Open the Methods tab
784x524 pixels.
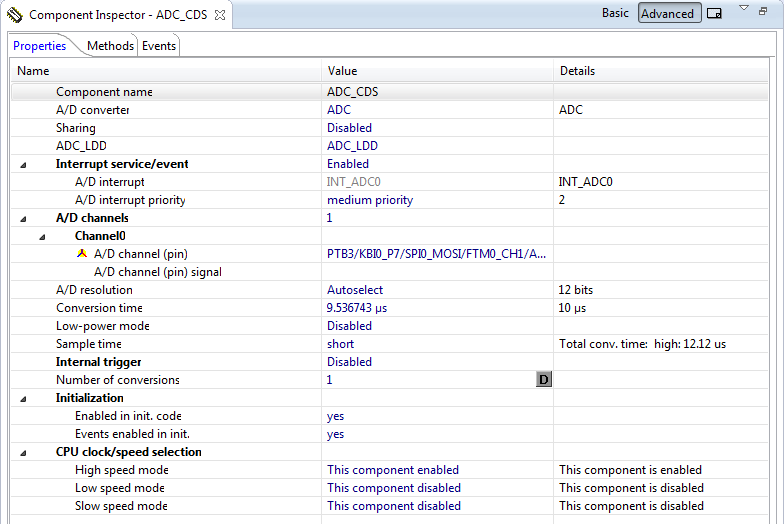point(110,46)
